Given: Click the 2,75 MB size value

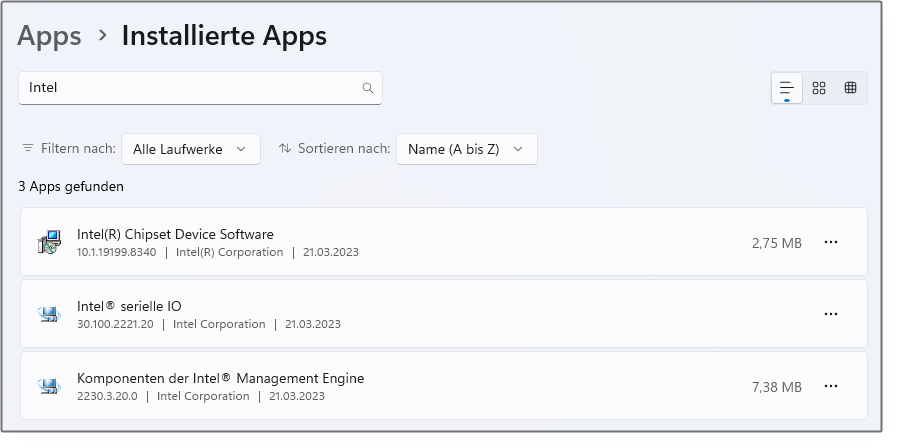Looking at the screenshot, I should point(777,243).
